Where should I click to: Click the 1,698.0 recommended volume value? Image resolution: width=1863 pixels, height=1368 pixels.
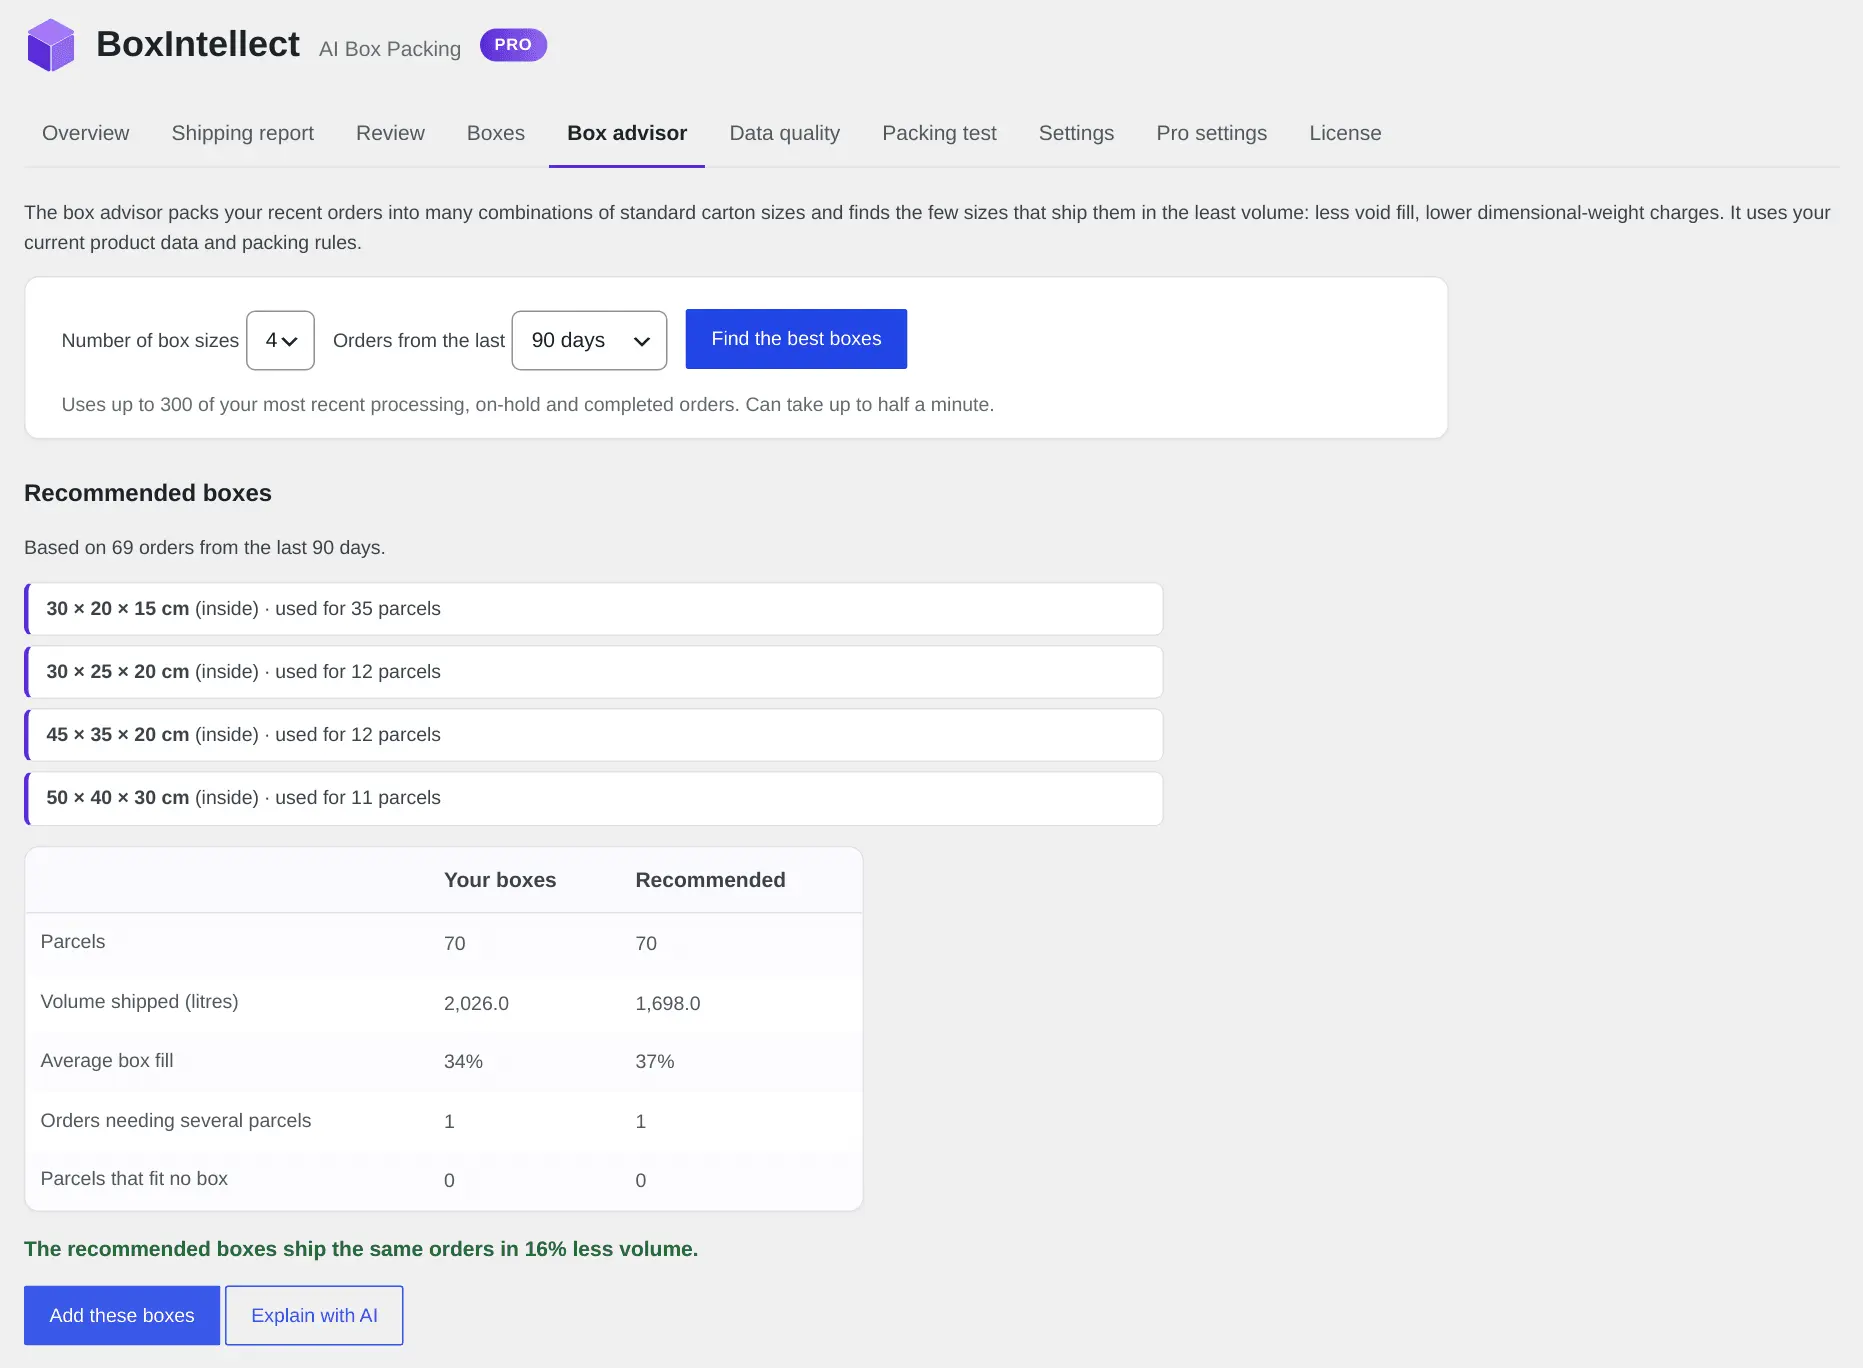(x=668, y=1003)
